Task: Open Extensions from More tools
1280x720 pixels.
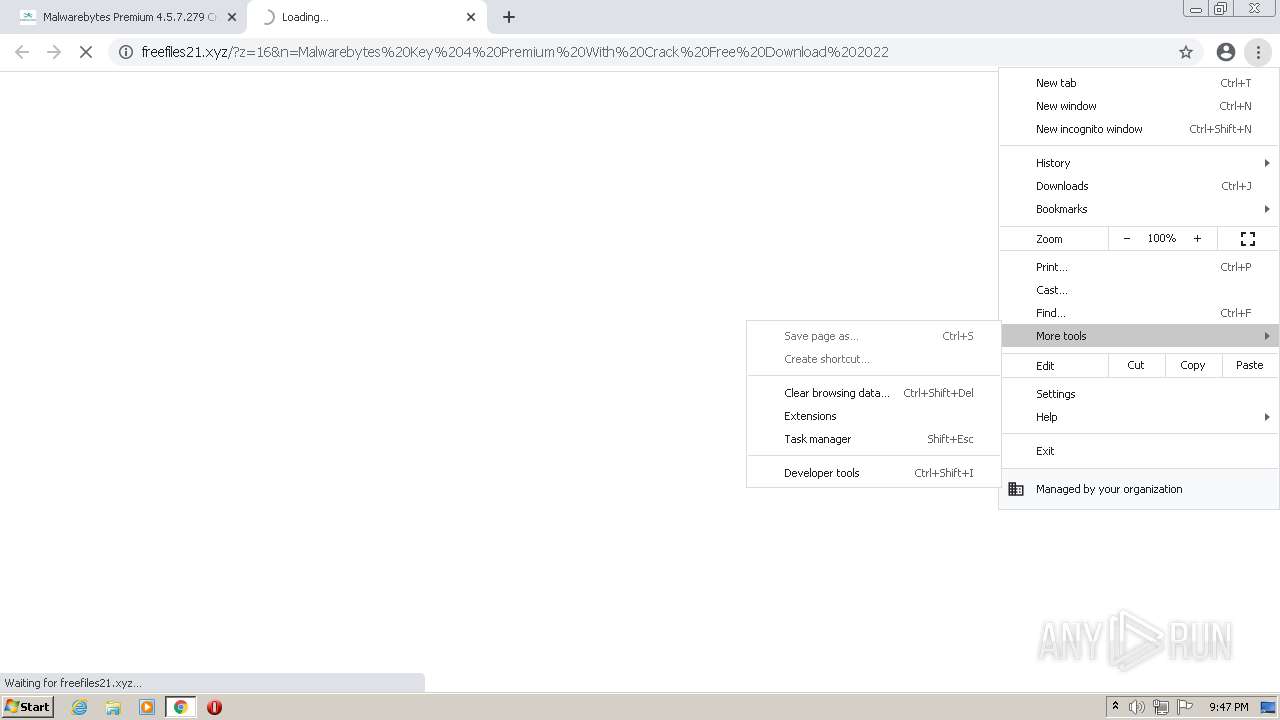Action: tap(873, 416)
